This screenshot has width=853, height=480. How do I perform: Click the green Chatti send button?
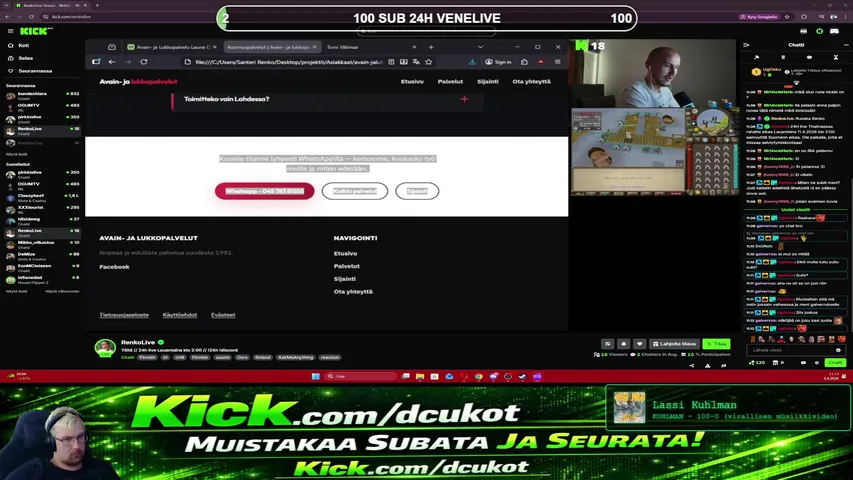pyautogui.click(x=835, y=362)
